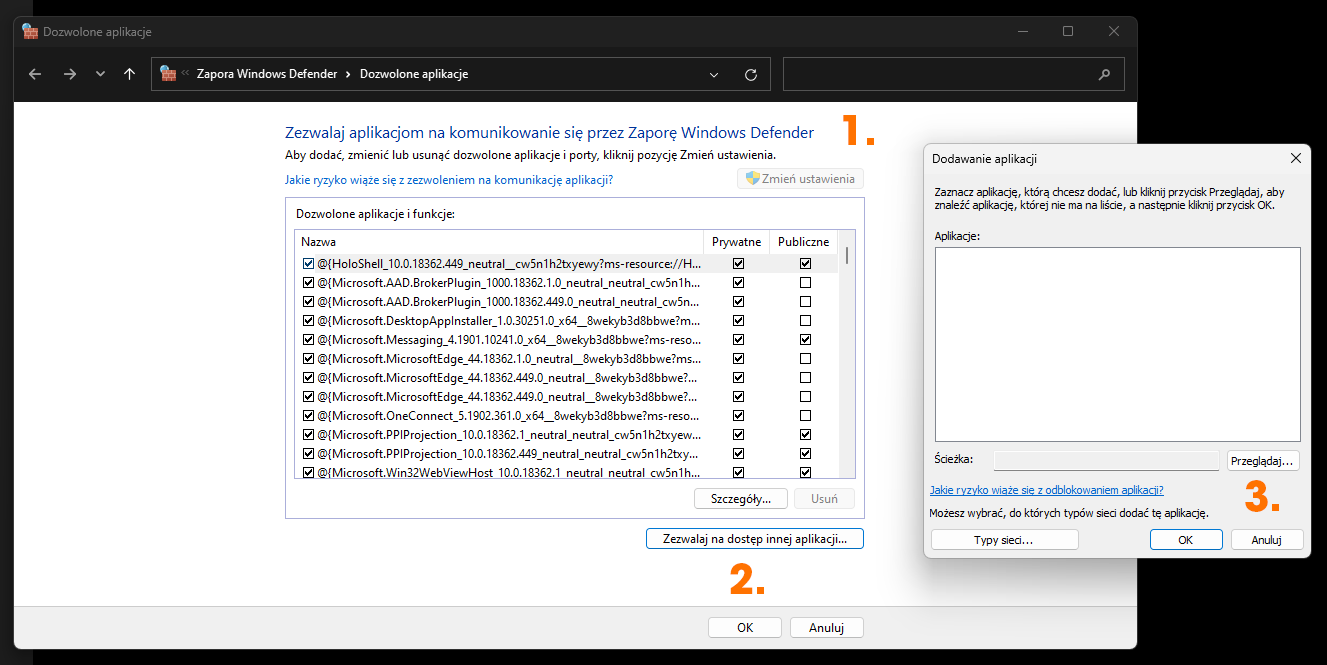Toggle Publiczne checkbox for HoloShell row
1327x665 pixels.
(805, 264)
